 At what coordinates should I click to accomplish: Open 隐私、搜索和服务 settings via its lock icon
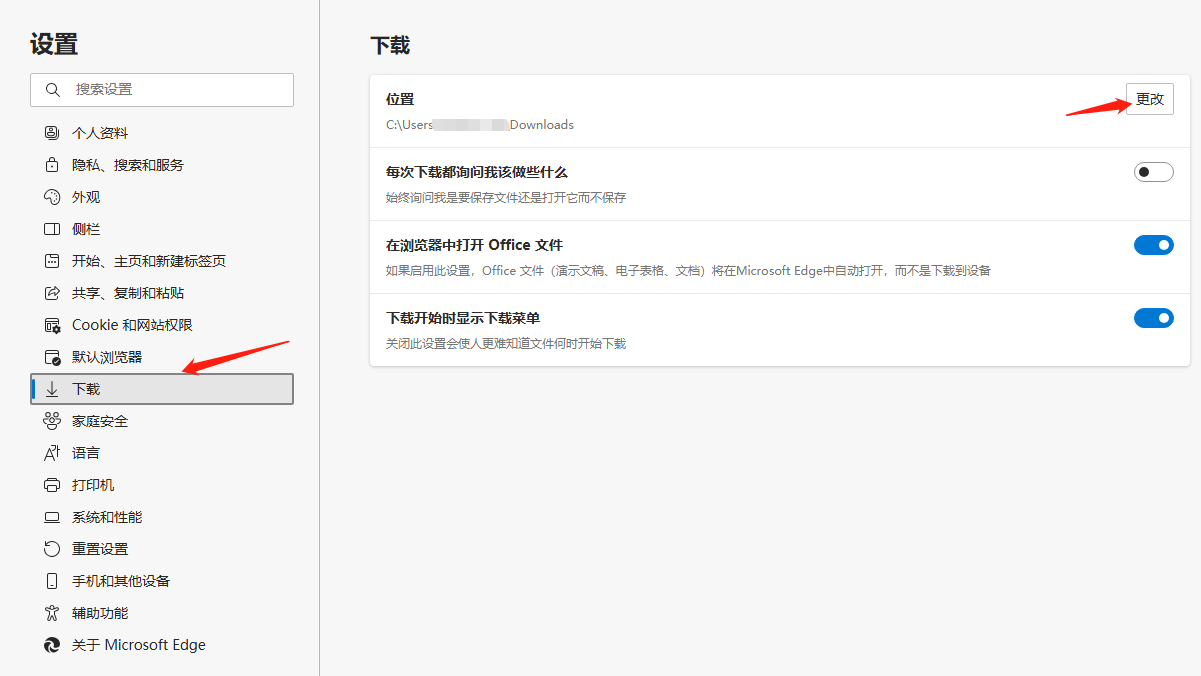[54, 164]
